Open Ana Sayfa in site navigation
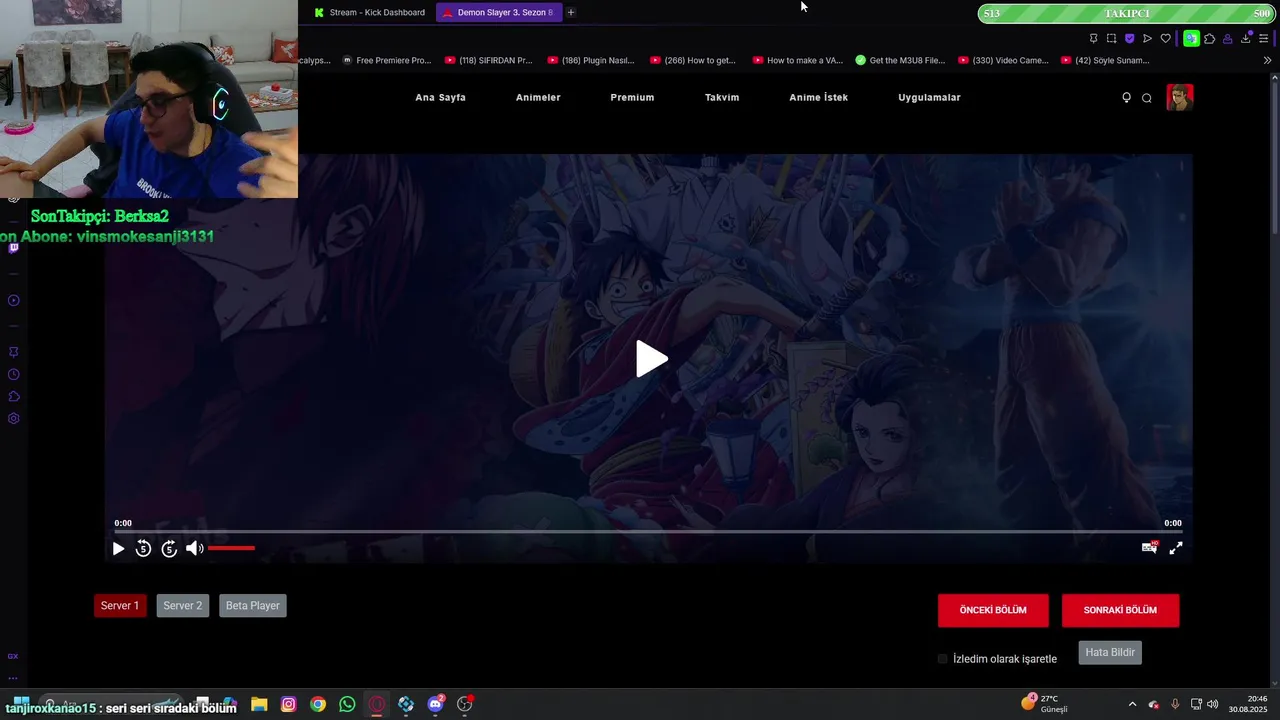 (x=441, y=97)
